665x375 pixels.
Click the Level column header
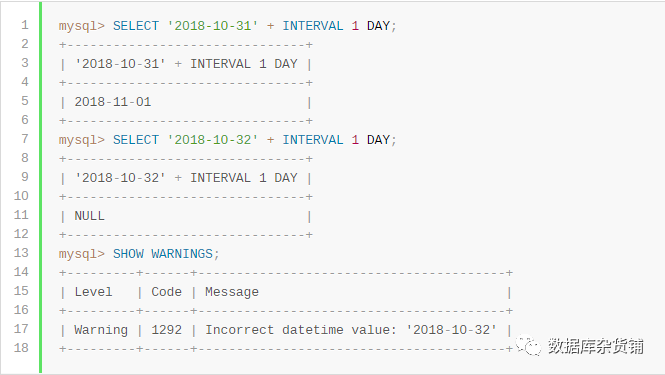click(93, 292)
